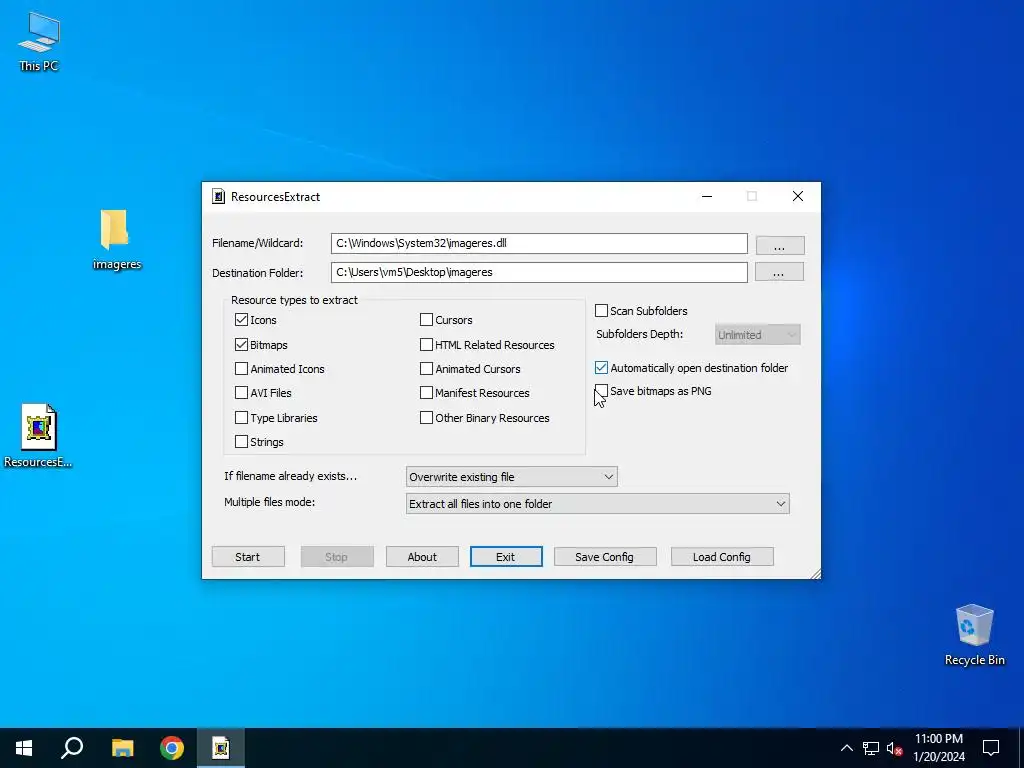Viewport: 1024px width, 768px height.
Task: Click the ResourcesExtract title bar icon
Action: pyautogui.click(x=218, y=197)
